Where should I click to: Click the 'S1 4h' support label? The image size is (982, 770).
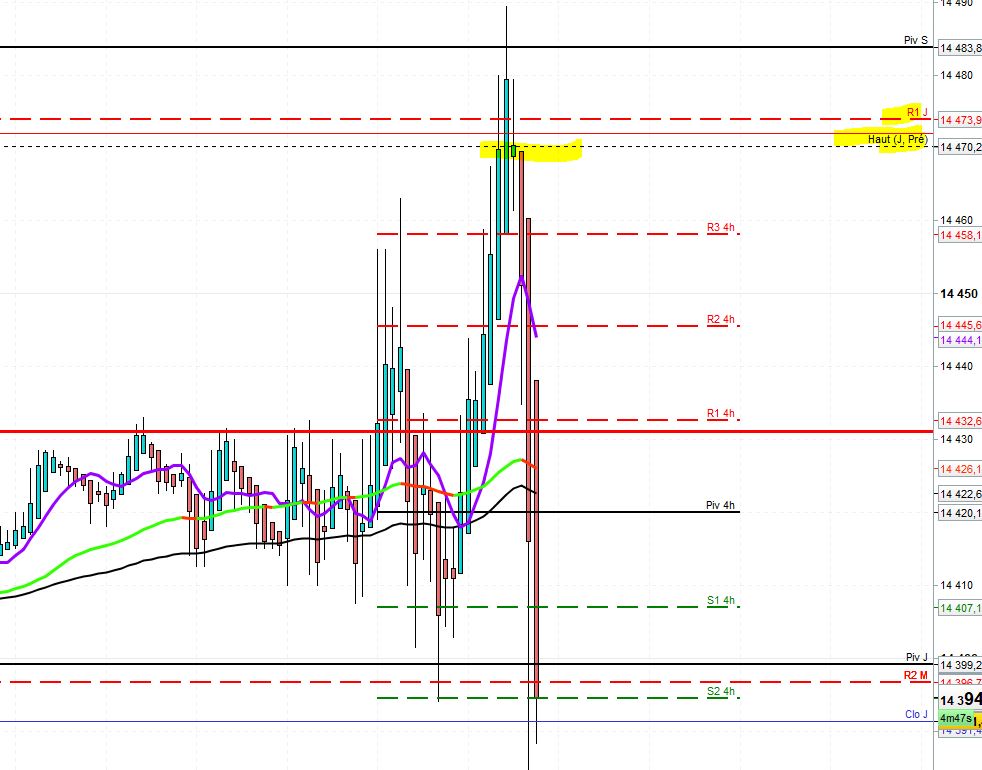[x=721, y=600]
